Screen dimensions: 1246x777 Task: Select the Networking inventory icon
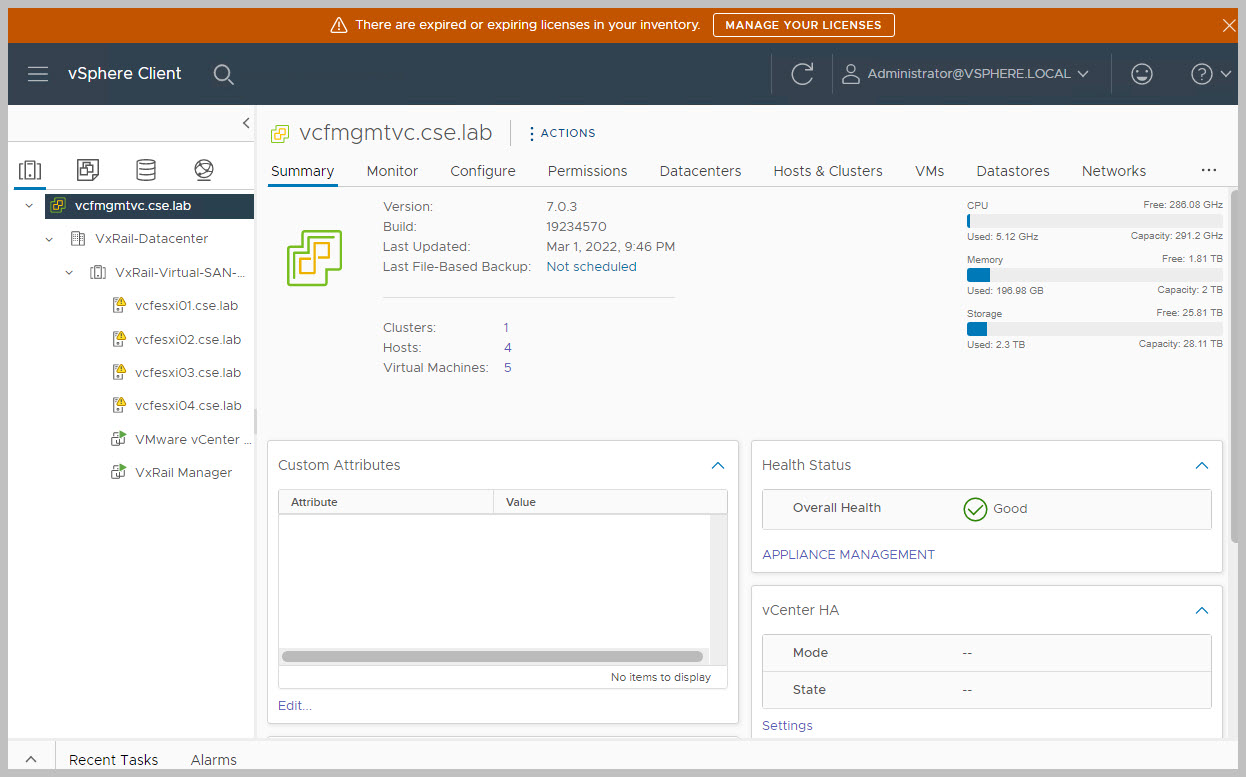click(x=204, y=170)
